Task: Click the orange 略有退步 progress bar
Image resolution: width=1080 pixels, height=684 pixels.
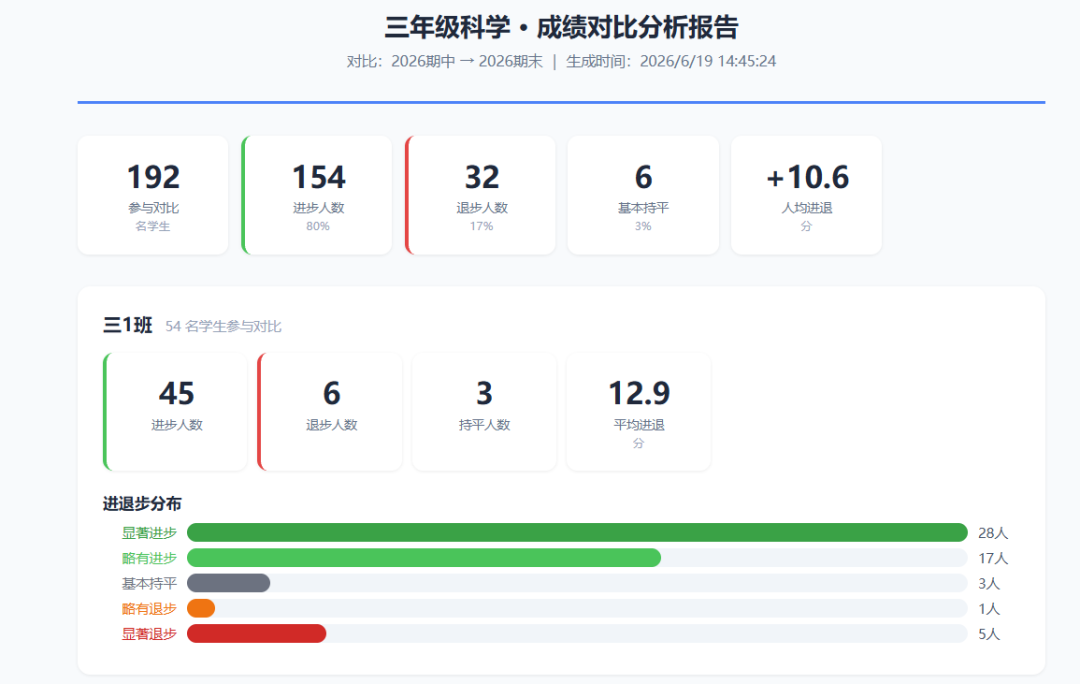Action: point(201,608)
